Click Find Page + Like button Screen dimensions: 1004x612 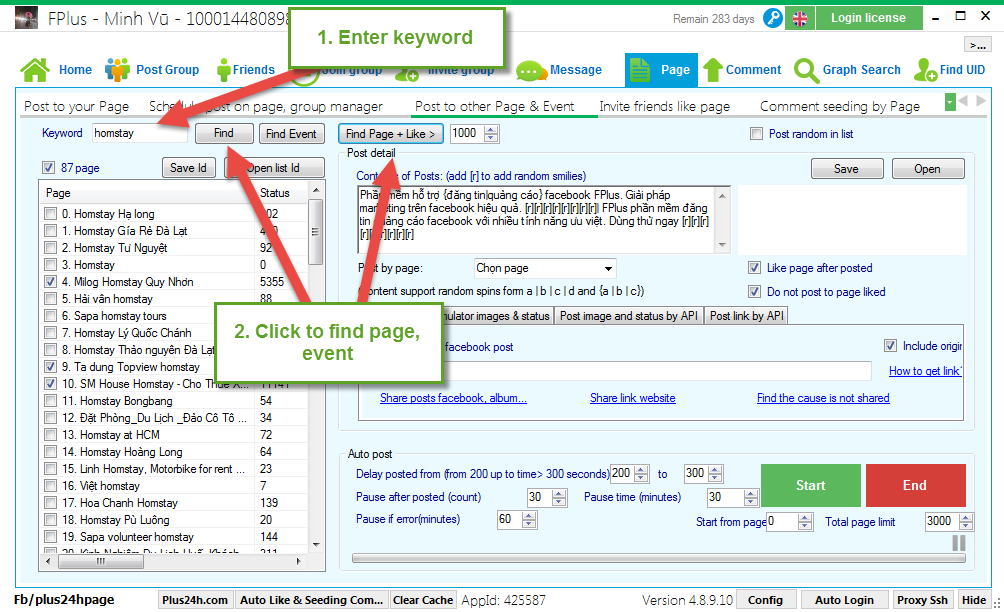tap(390, 134)
